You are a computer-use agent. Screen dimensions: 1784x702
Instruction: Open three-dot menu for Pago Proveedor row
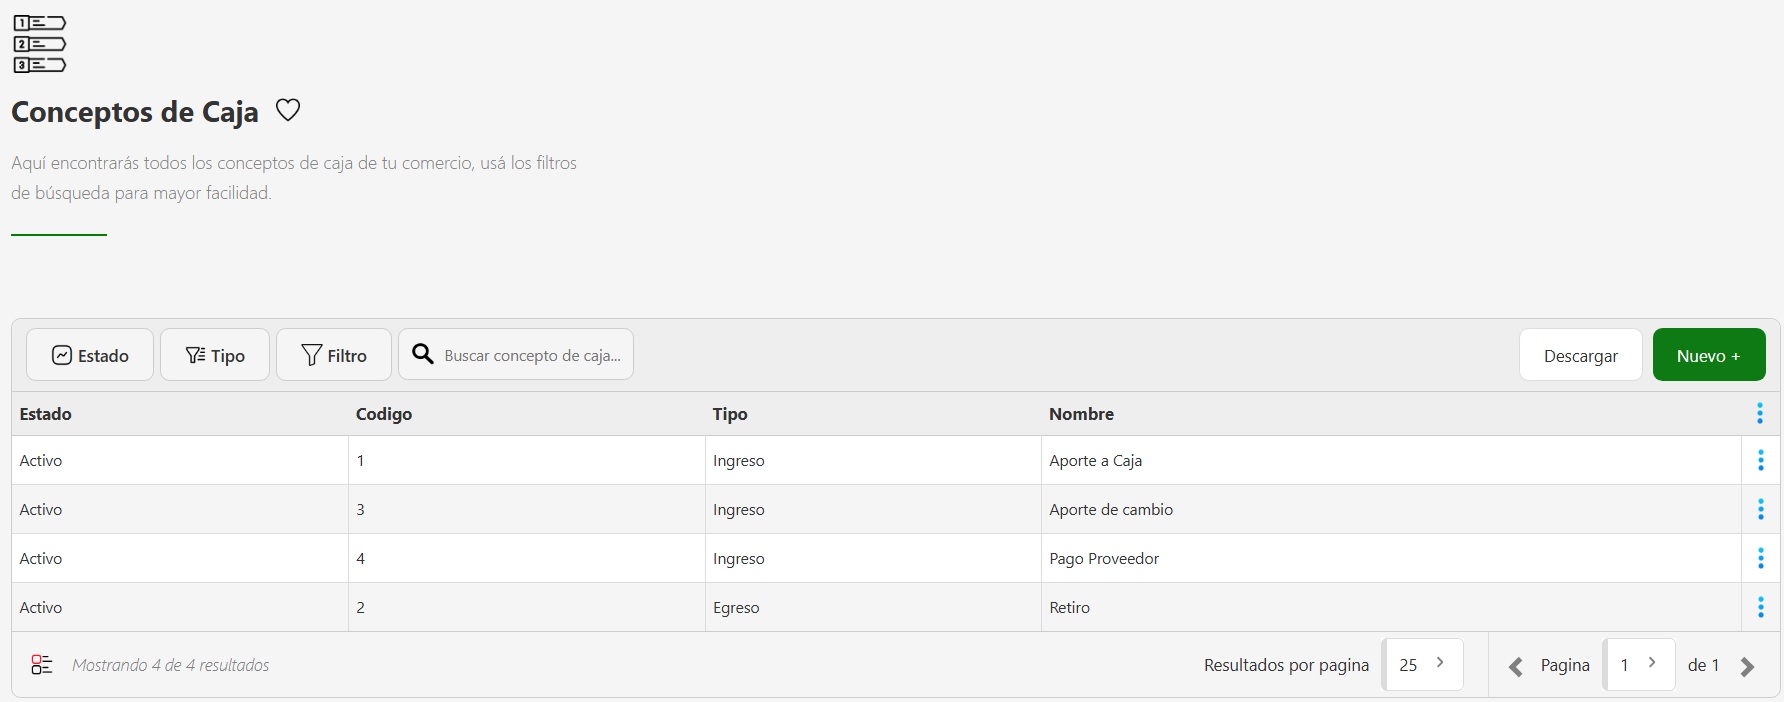[1760, 558]
